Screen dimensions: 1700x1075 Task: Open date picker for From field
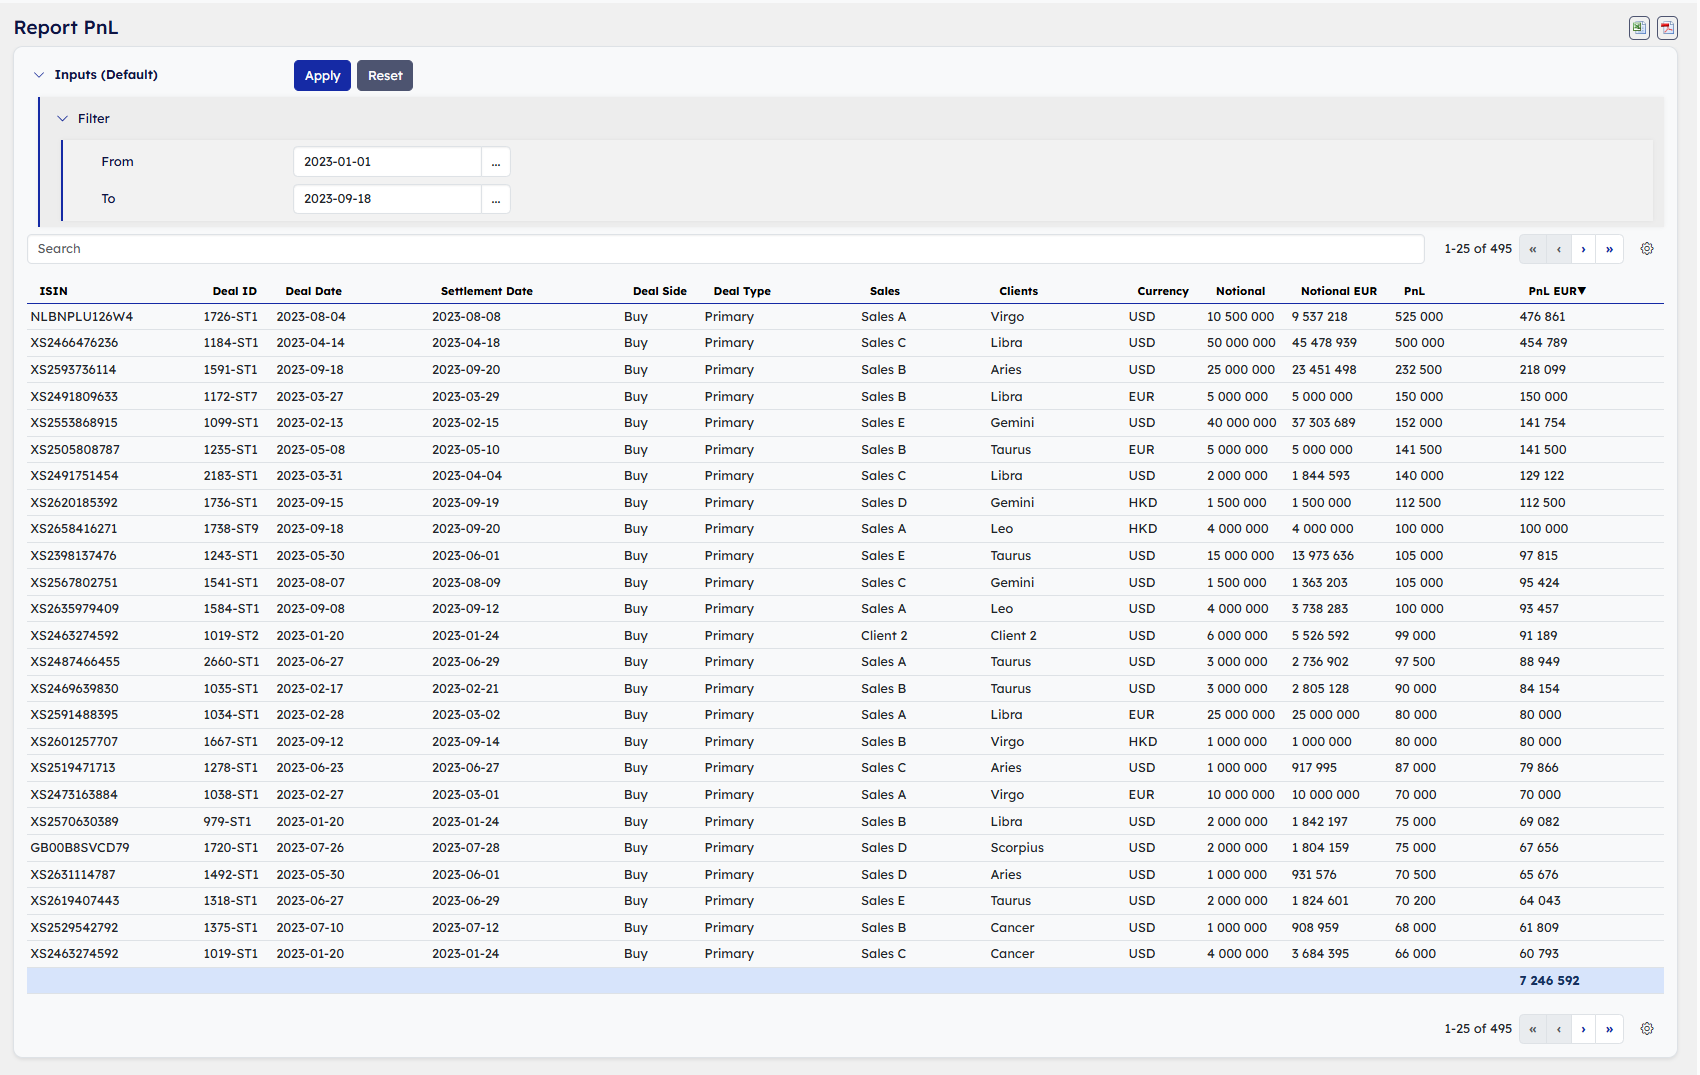[496, 162]
